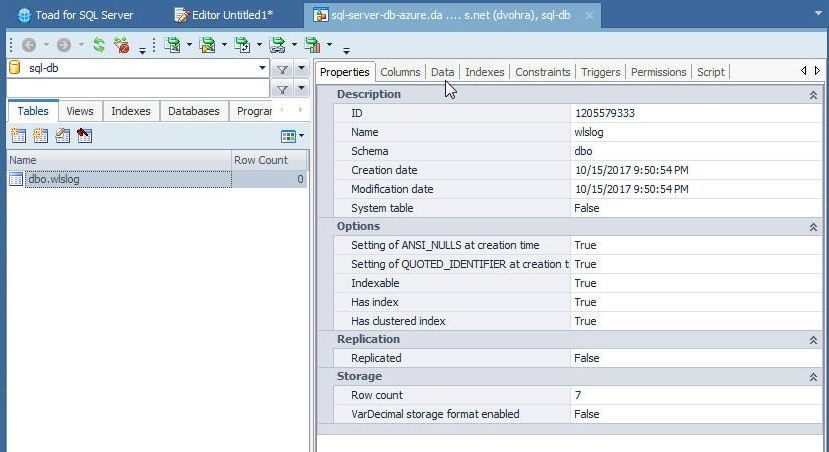Refresh the object list with green arrows
Screen dimensions: 829x452
[x=99, y=45]
